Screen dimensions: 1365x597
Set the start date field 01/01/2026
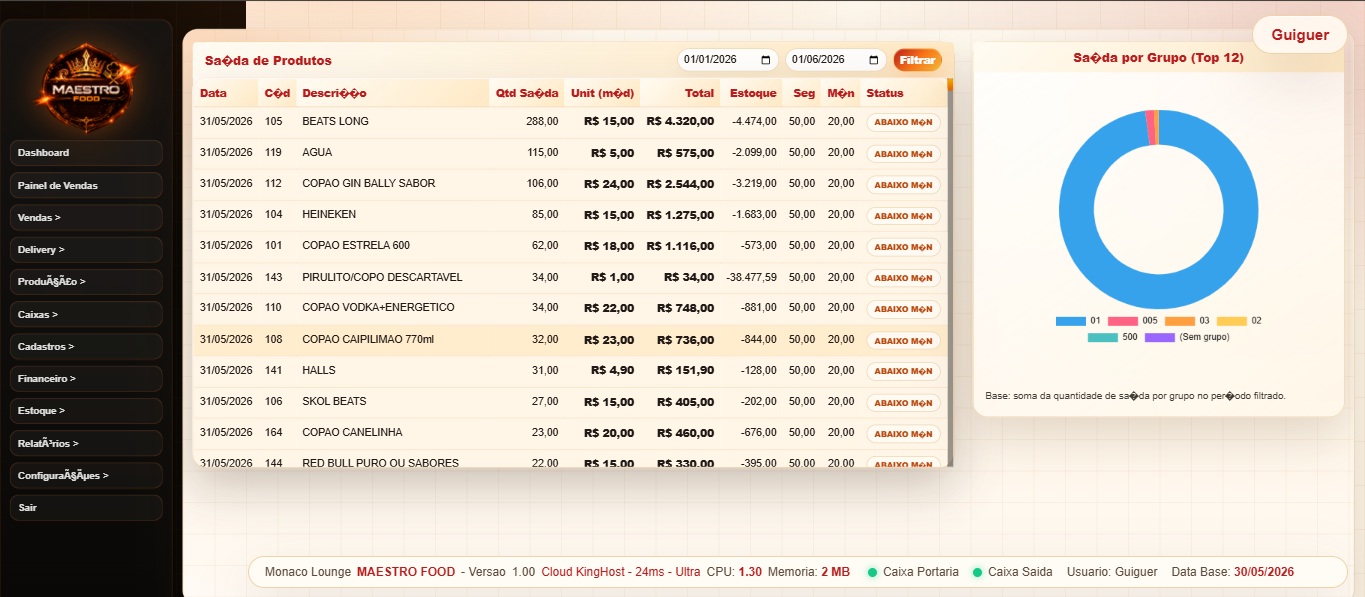tap(727, 60)
